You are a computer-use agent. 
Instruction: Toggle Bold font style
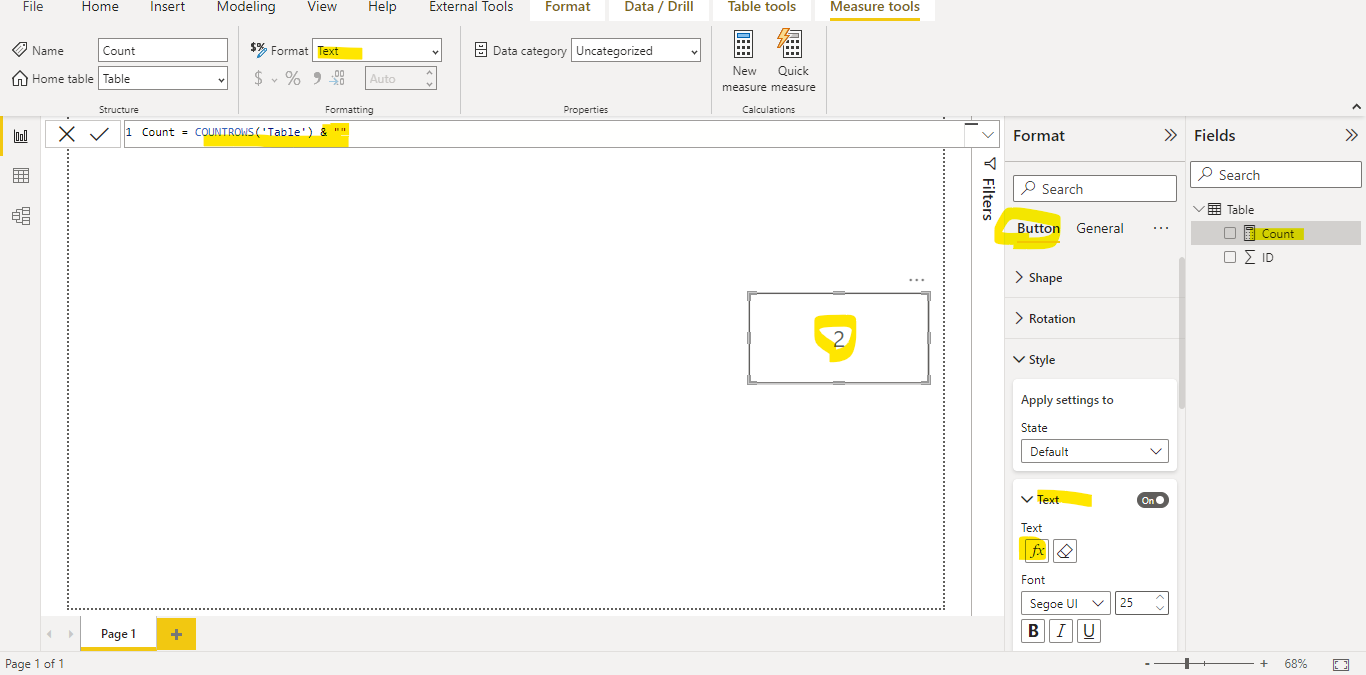click(1033, 631)
